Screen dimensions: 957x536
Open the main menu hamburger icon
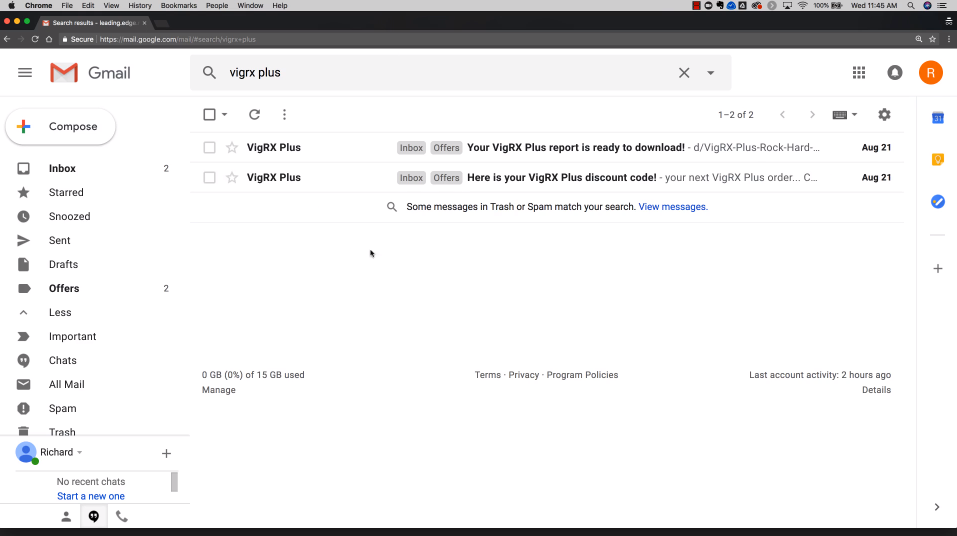(25, 73)
